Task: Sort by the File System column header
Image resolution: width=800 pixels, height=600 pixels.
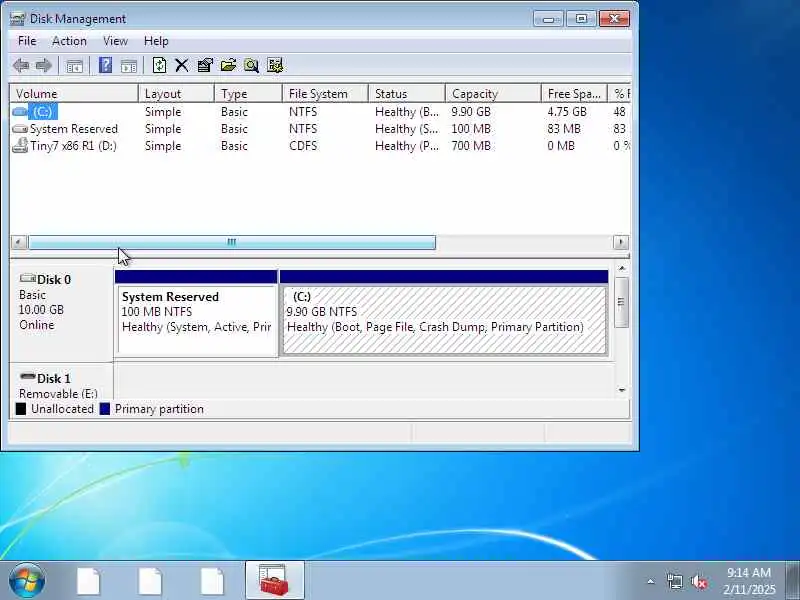Action: [325, 94]
